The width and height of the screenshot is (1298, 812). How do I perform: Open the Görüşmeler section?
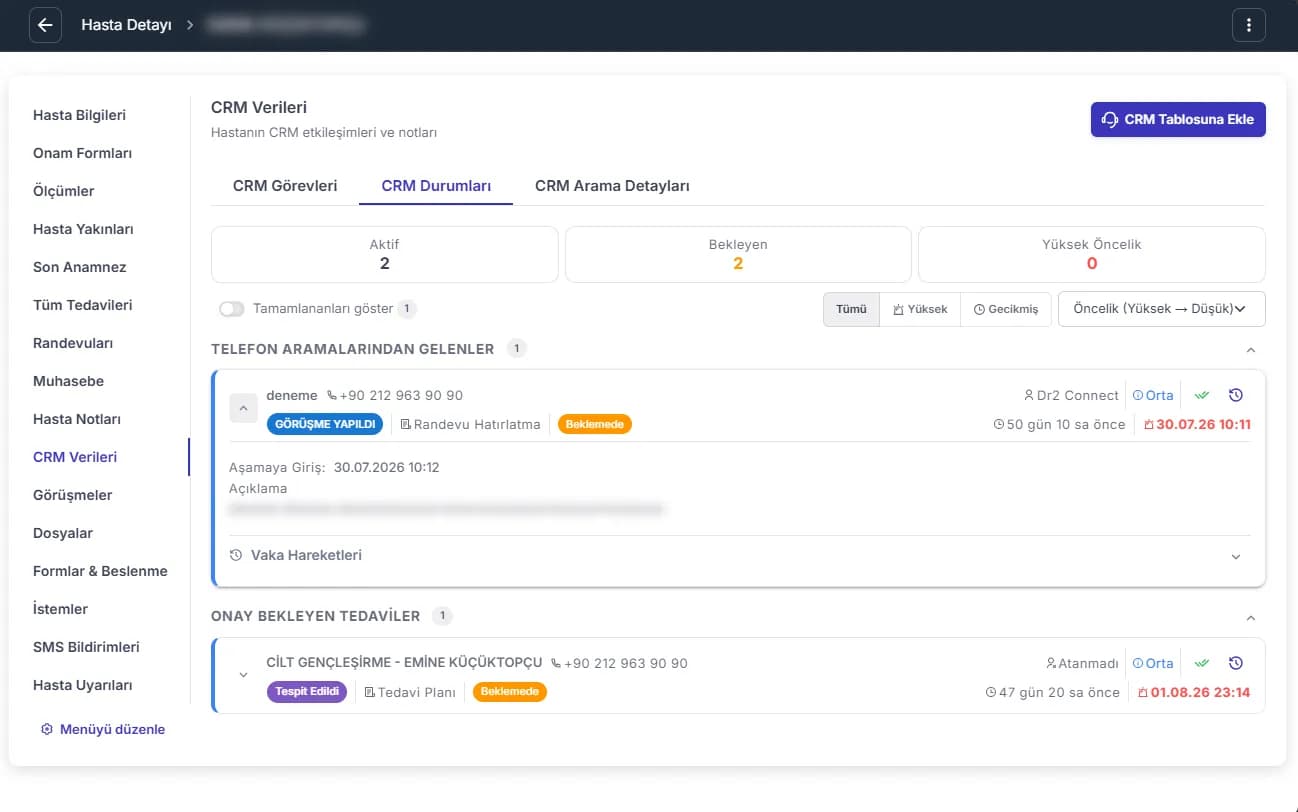73,495
